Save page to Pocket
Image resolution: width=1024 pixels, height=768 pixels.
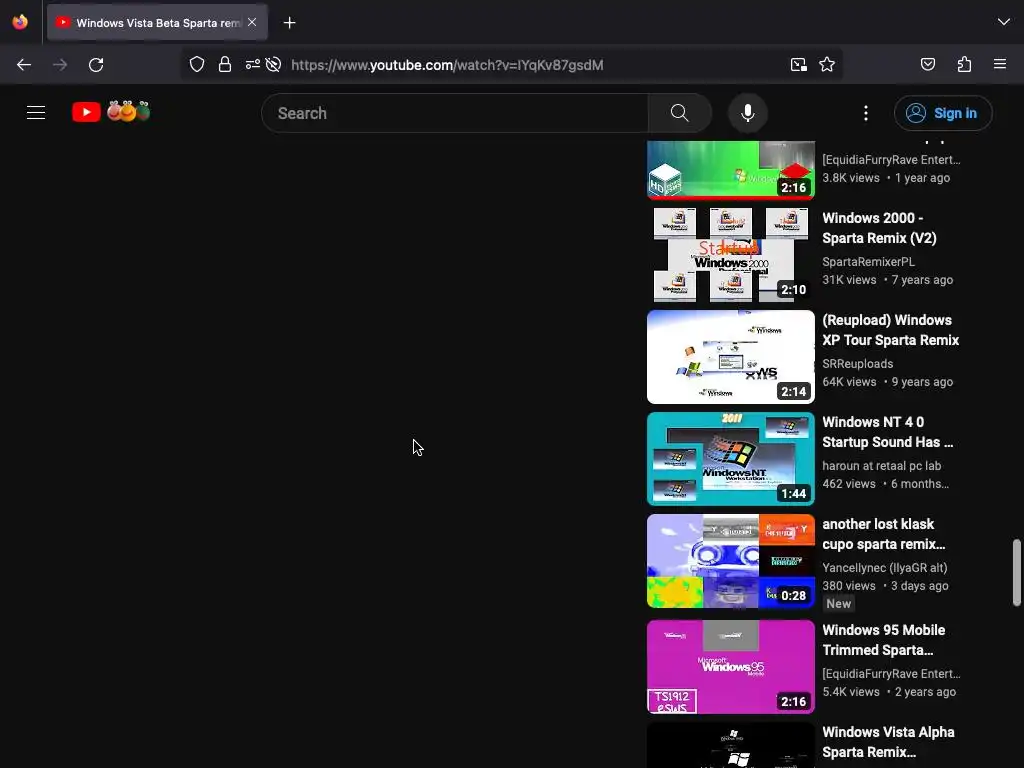927,64
